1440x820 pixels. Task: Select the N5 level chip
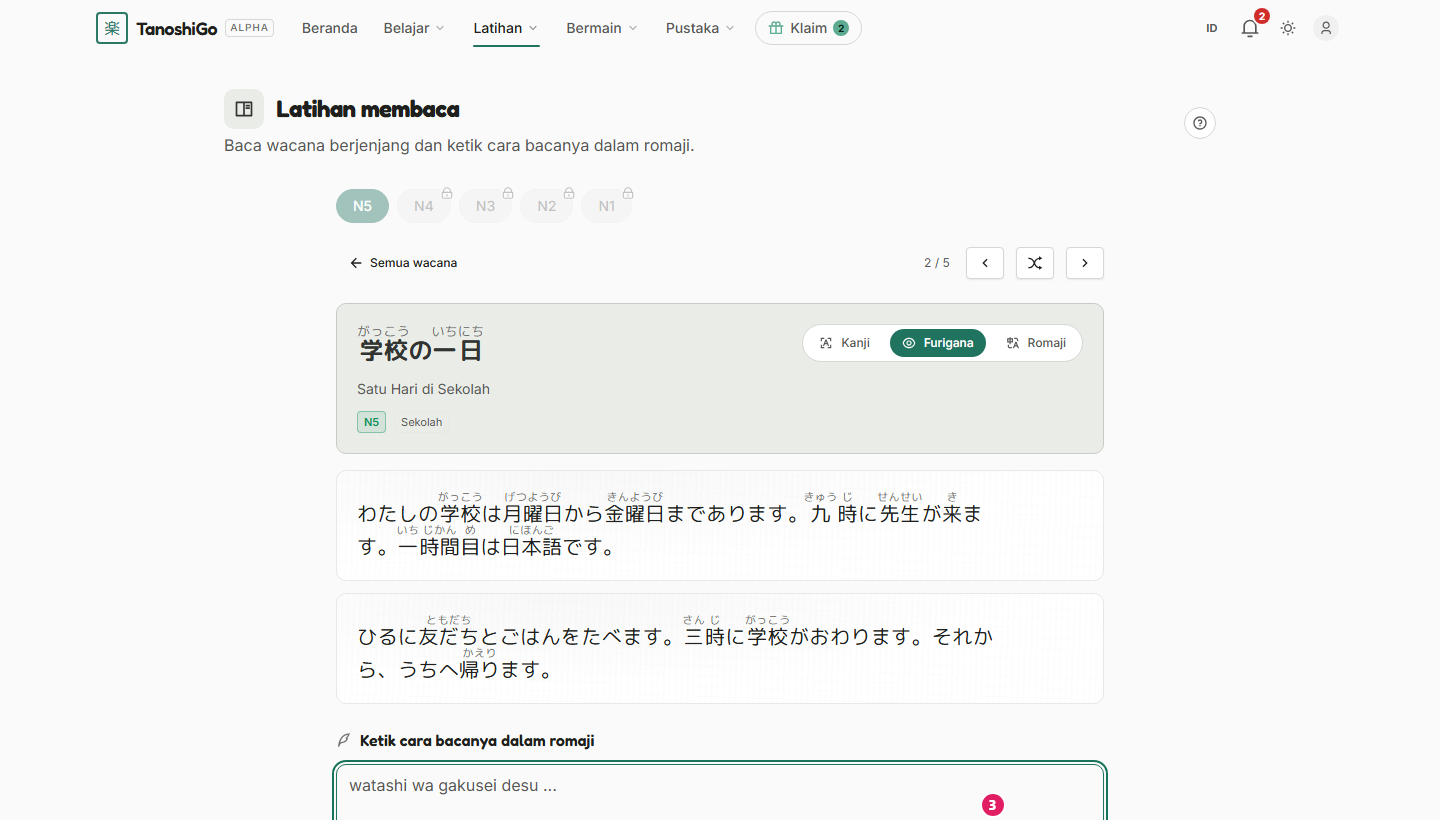pos(362,206)
